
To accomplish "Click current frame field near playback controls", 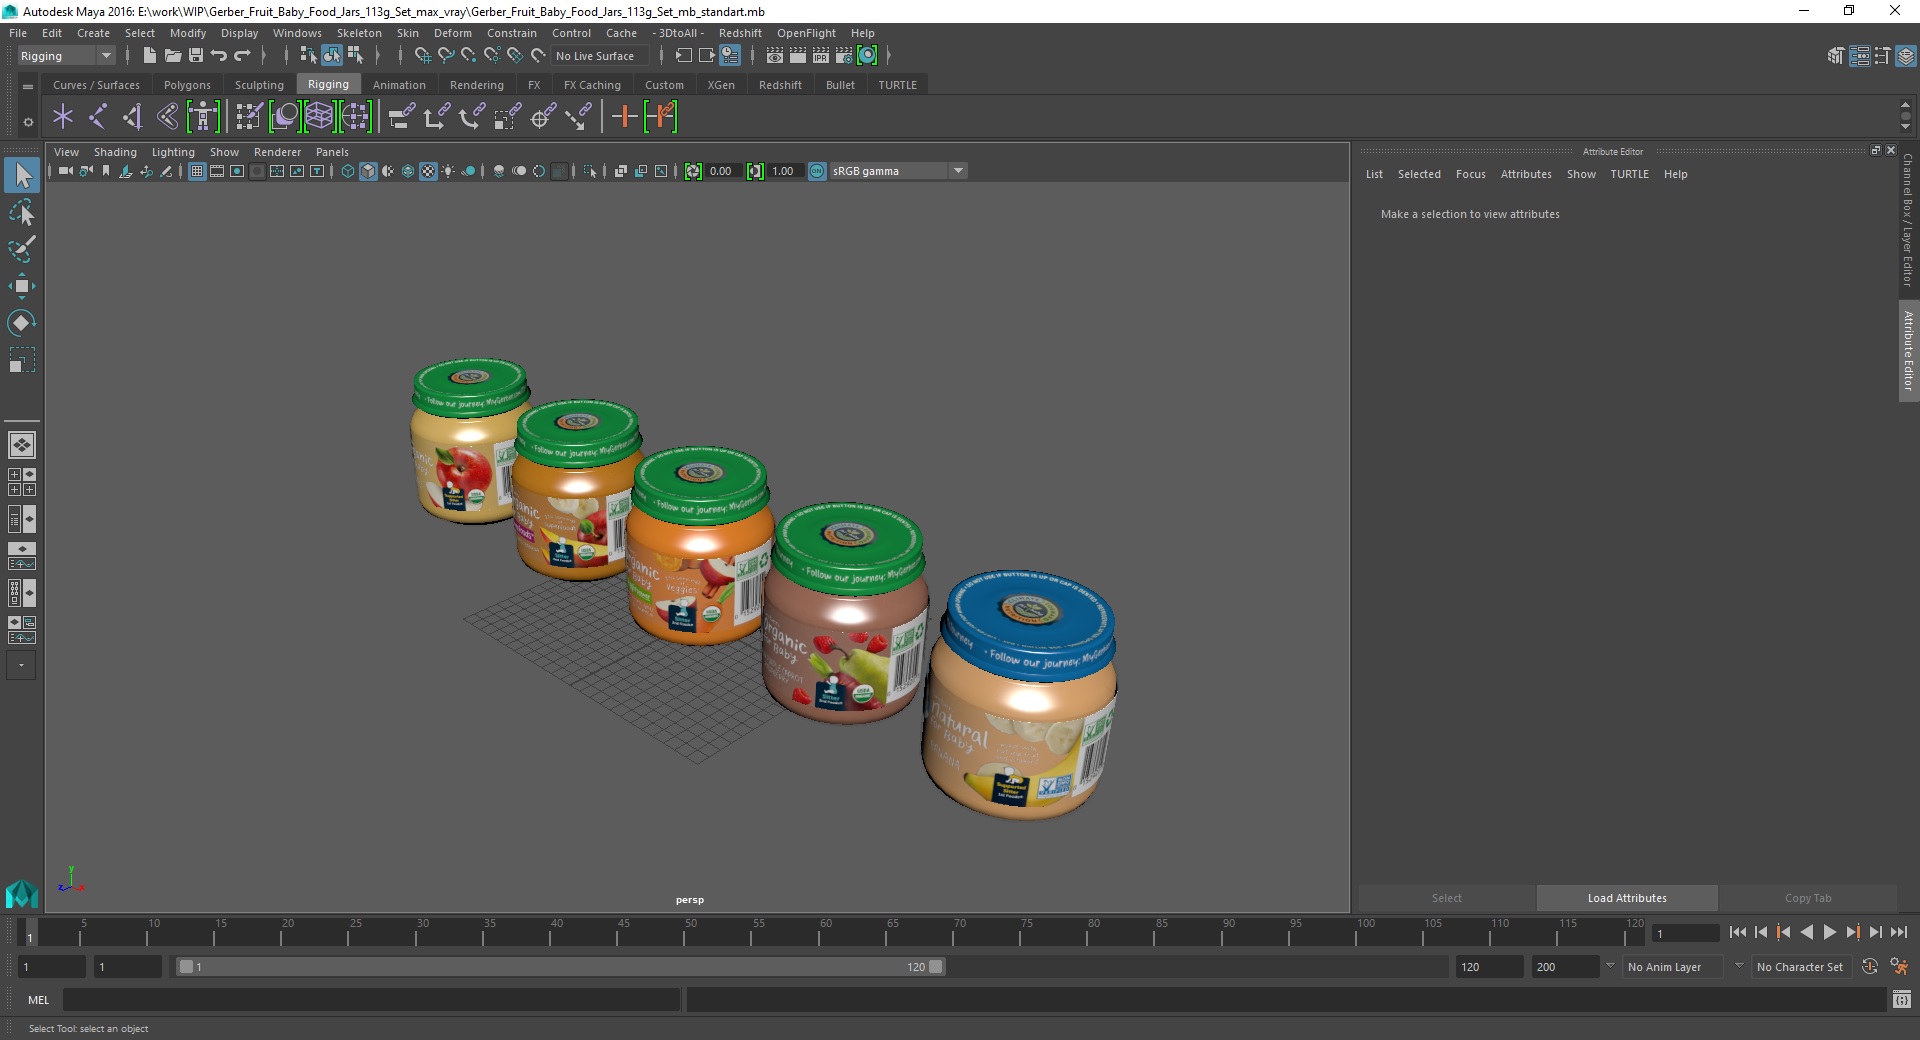I will coord(1686,933).
